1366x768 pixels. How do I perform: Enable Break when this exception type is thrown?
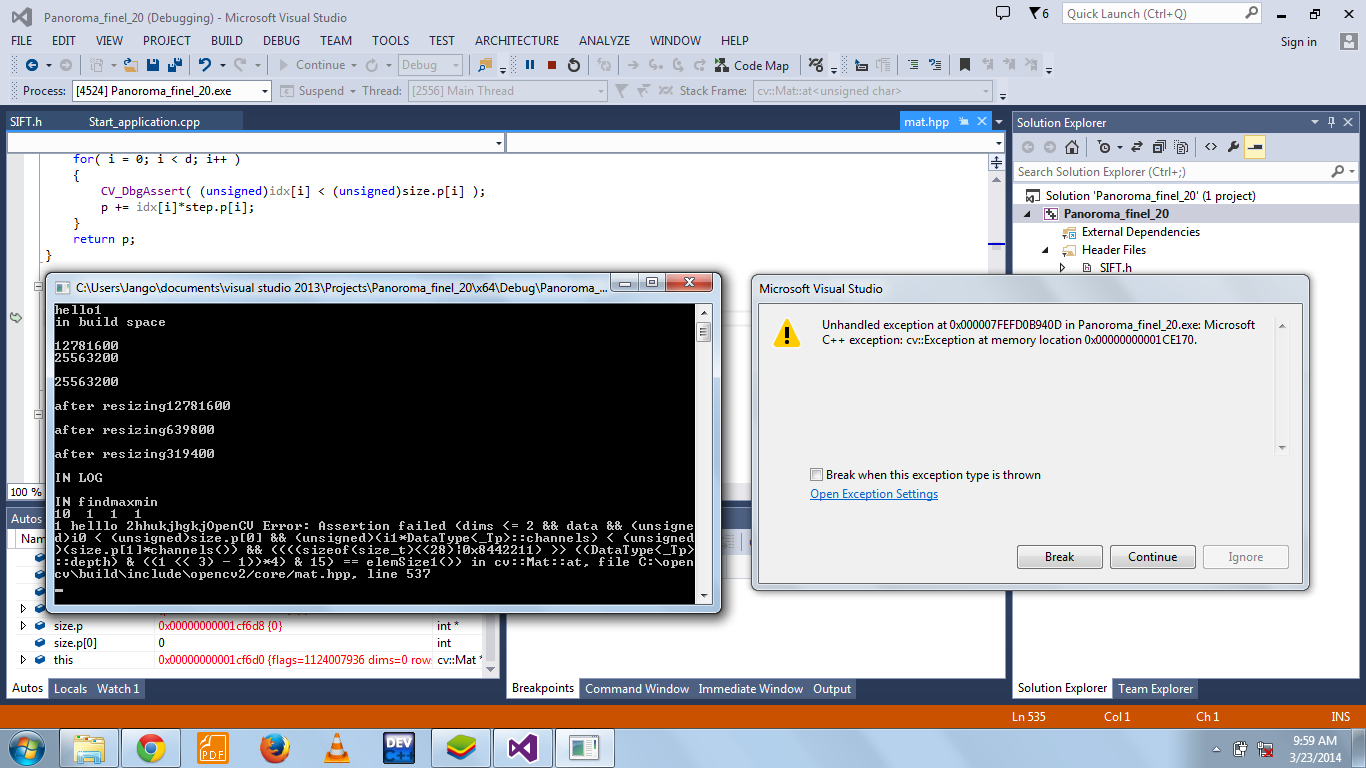click(817, 475)
